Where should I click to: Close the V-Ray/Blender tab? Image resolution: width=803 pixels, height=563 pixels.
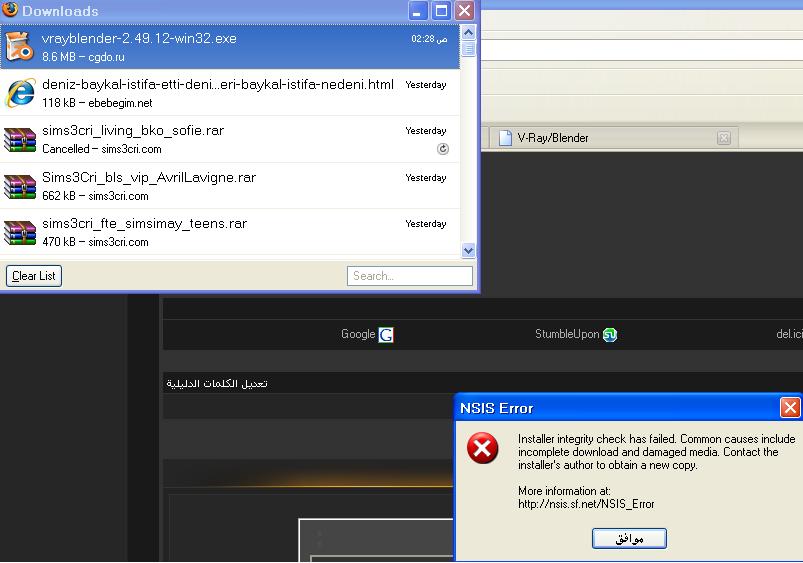point(724,138)
